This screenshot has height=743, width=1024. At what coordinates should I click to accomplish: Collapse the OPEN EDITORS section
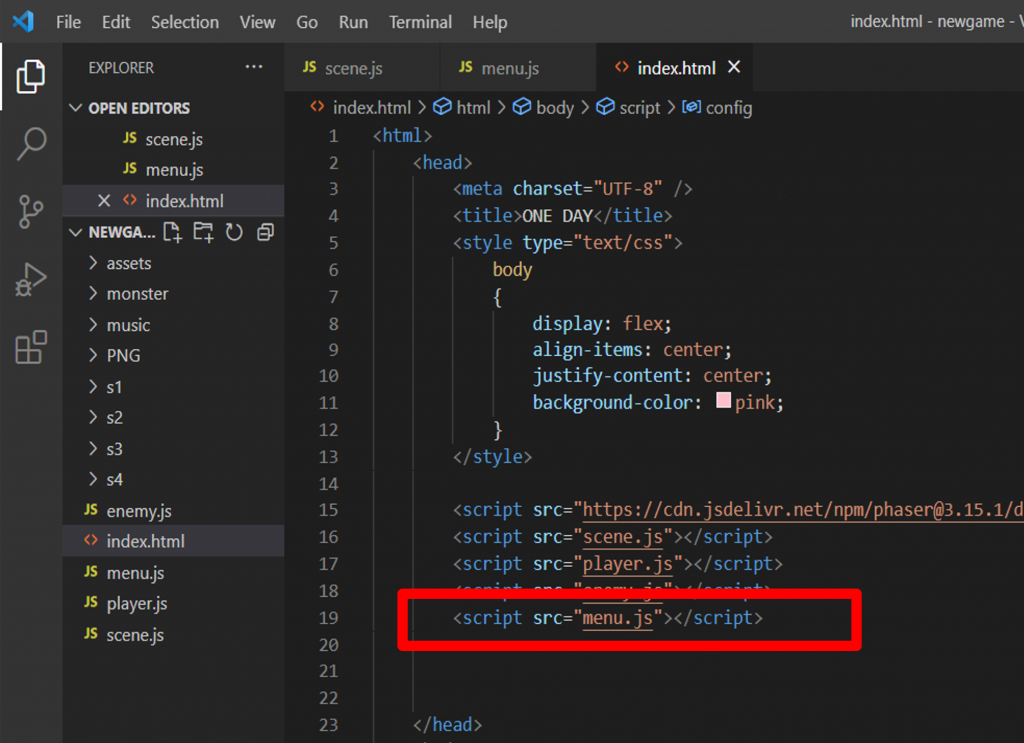(x=76, y=108)
